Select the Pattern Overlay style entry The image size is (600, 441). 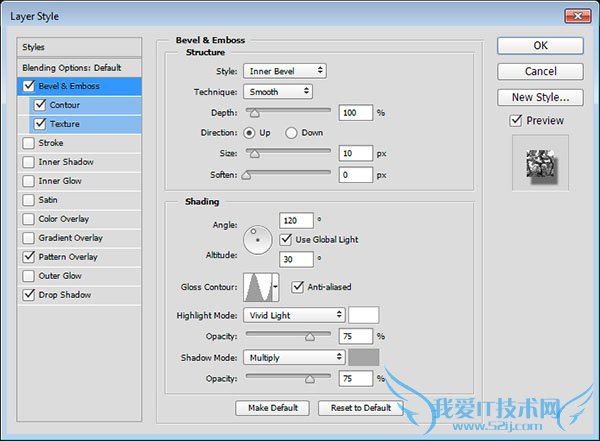(x=68, y=257)
